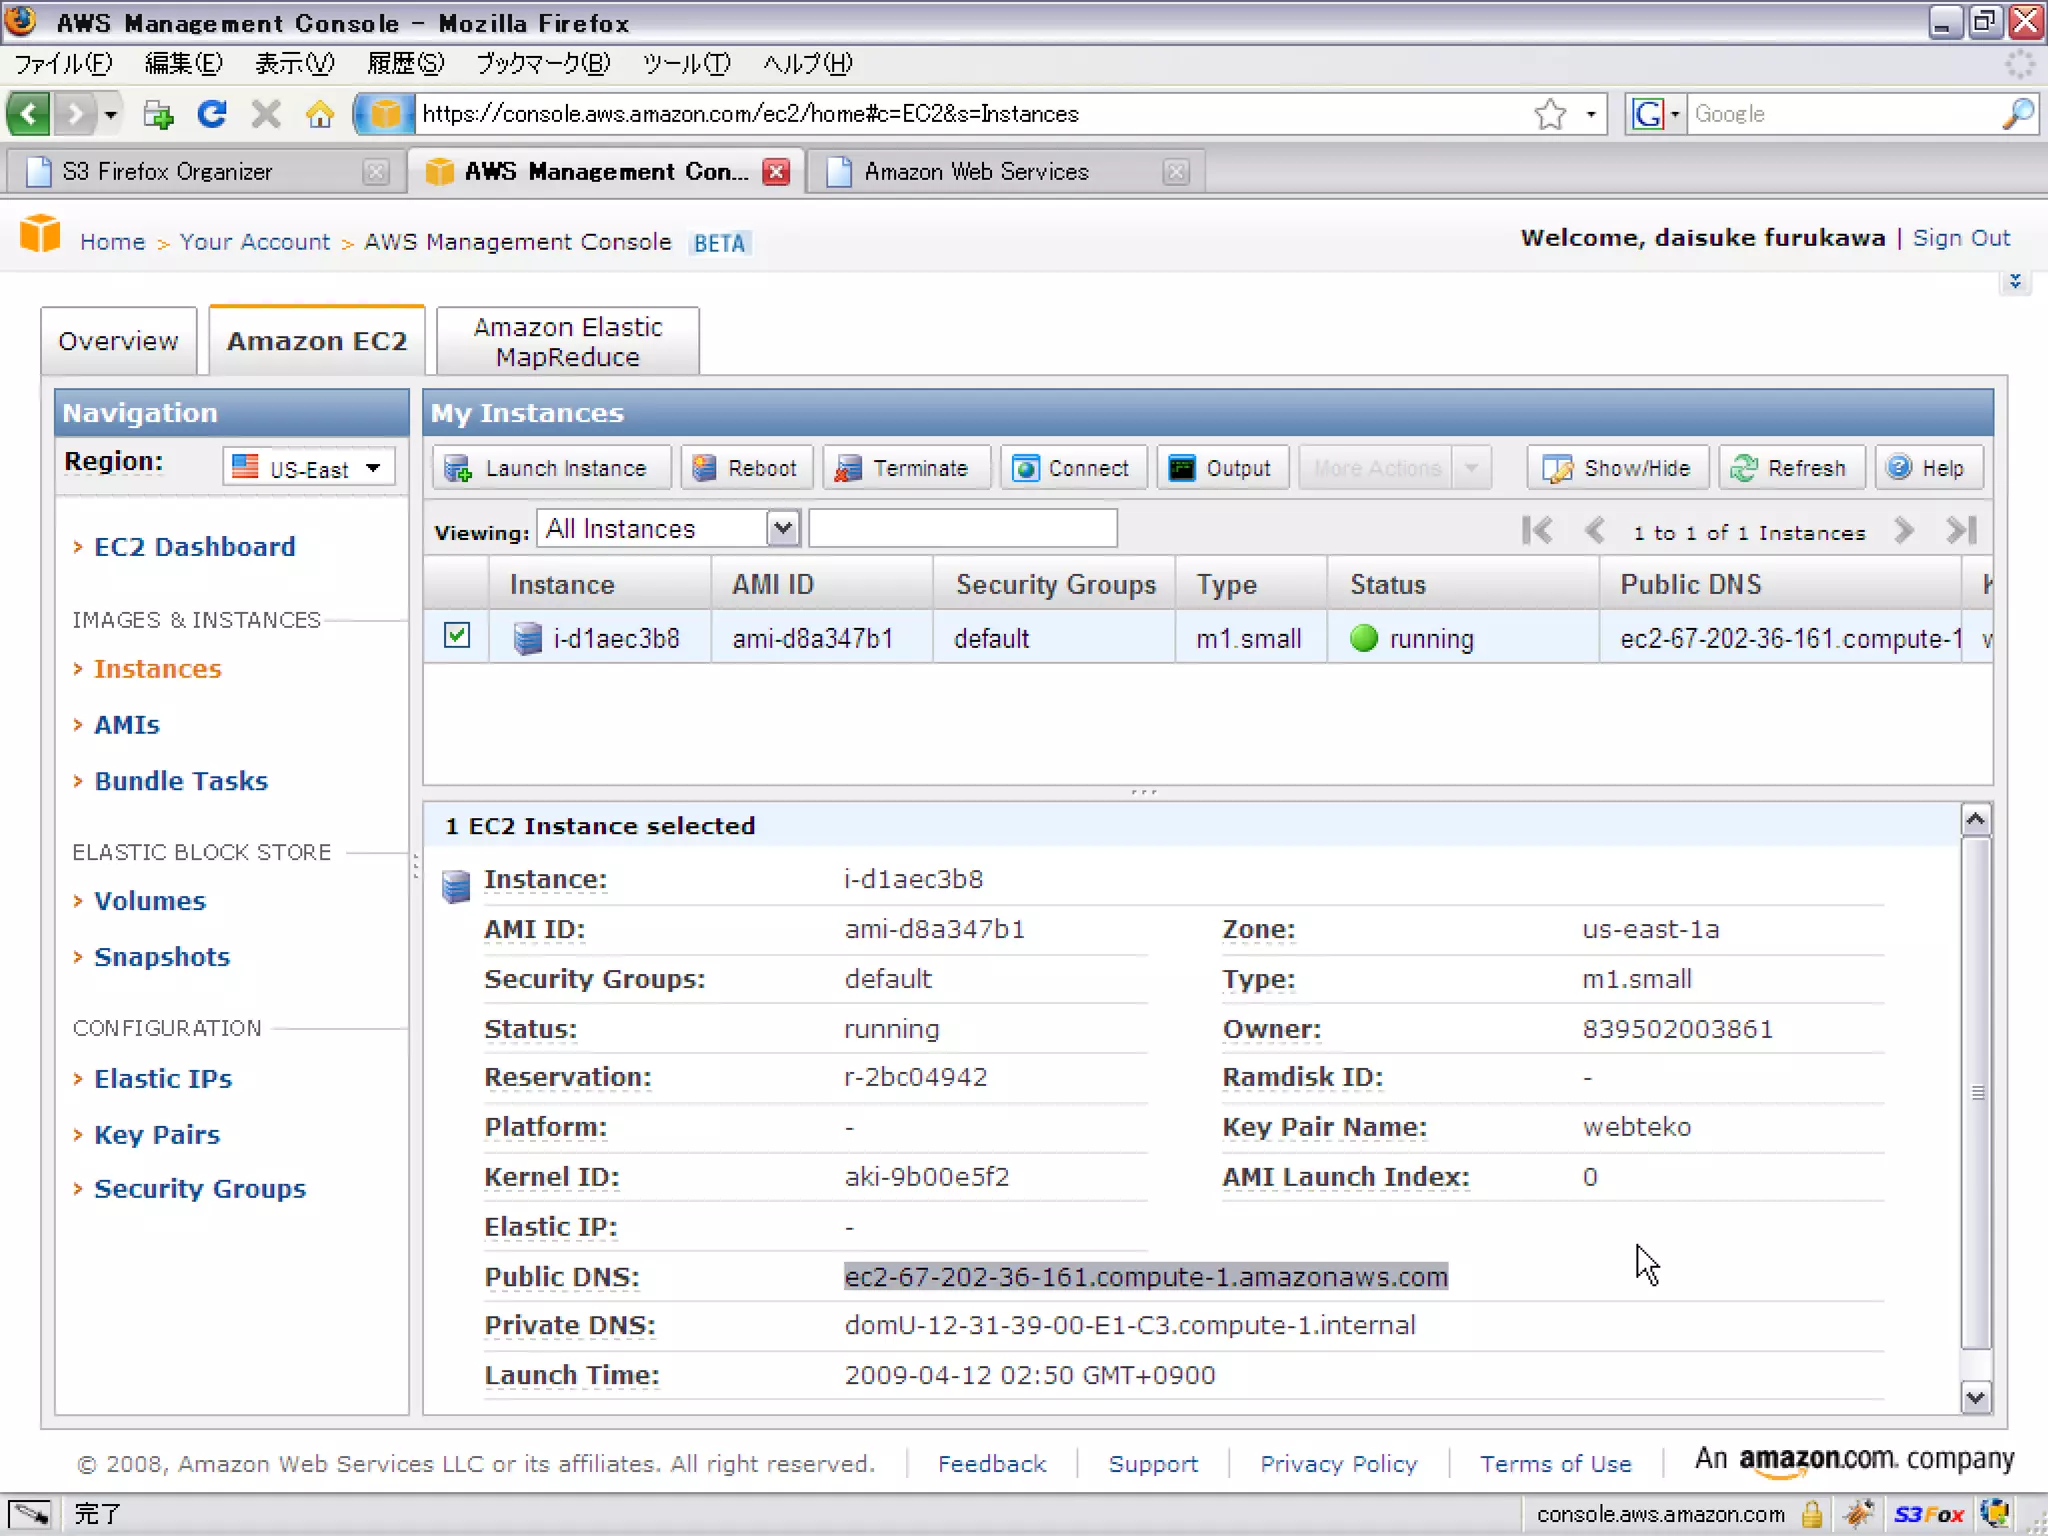Click the Google search magnifier icon

pyautogui.click(x=2018, y=114)
